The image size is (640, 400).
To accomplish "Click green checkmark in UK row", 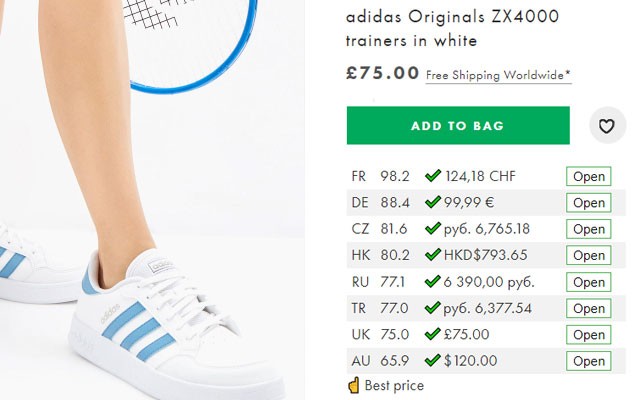I will pos(433,334).
